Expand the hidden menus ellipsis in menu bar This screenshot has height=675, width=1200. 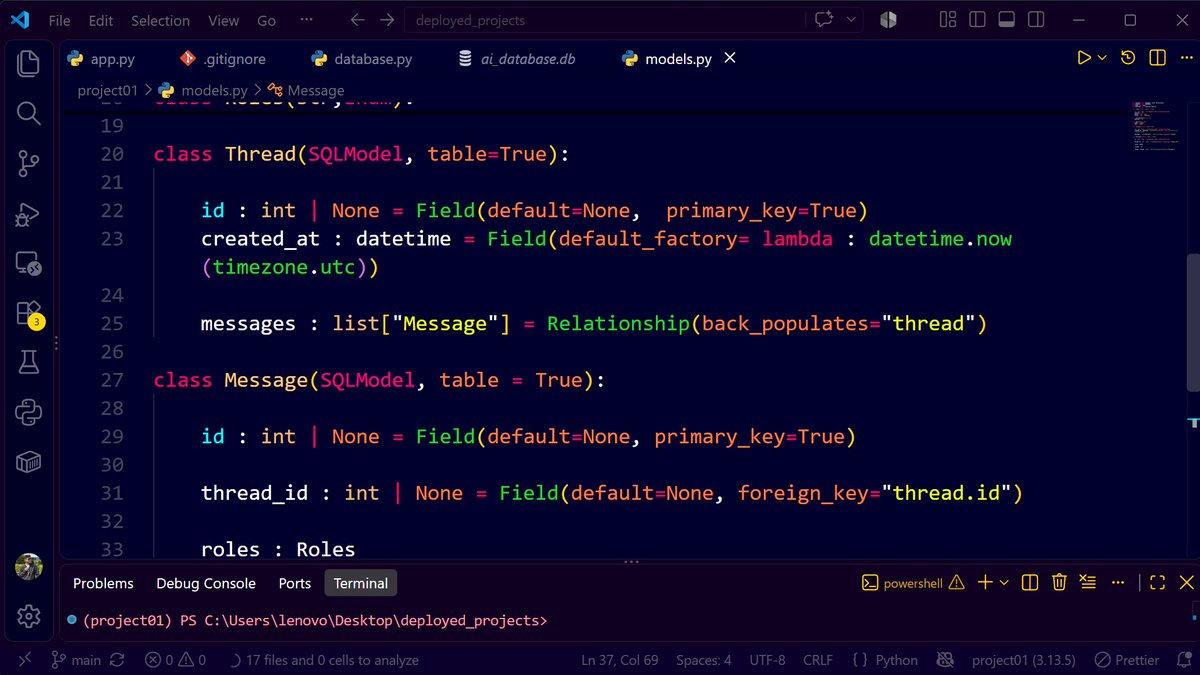(308, 20)
